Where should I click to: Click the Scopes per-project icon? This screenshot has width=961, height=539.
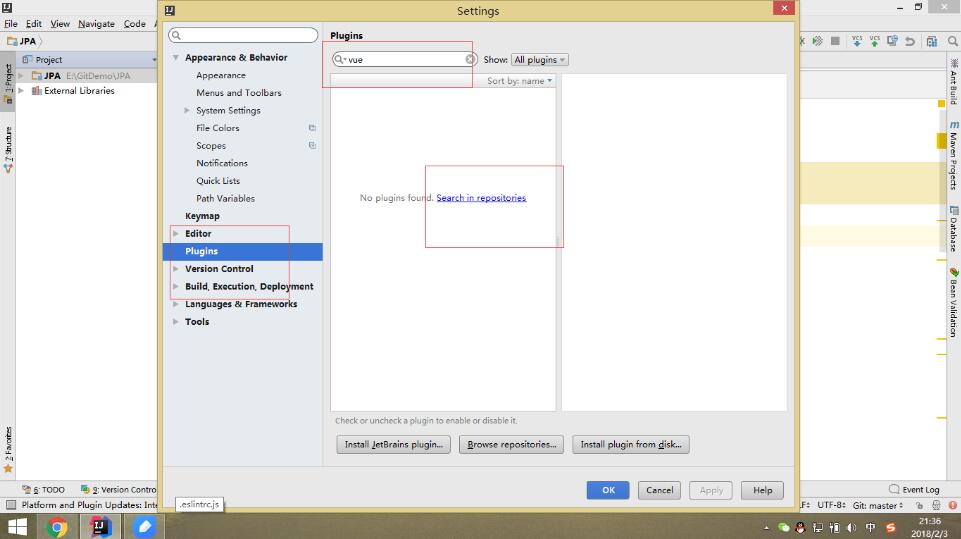pos(312,145)
